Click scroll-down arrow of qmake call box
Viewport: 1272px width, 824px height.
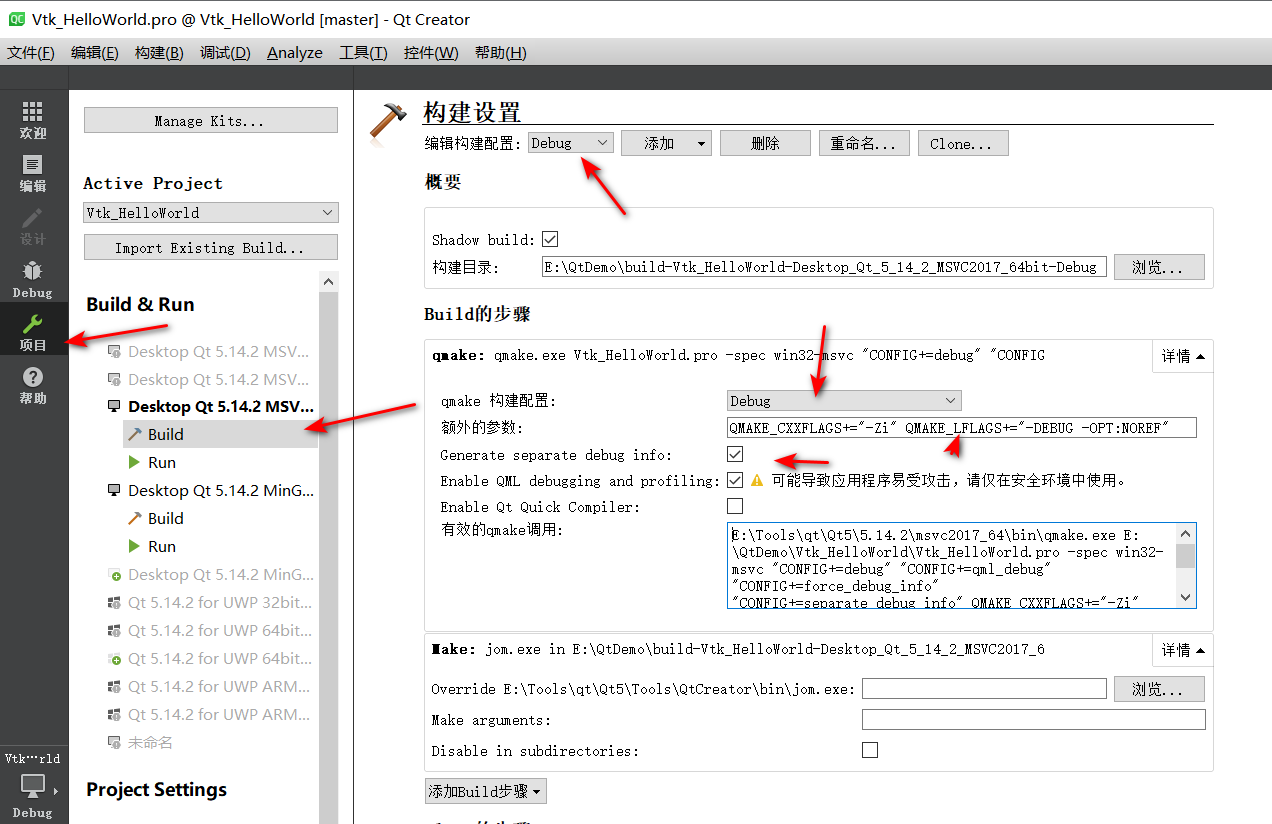[x=1186, y=598]
